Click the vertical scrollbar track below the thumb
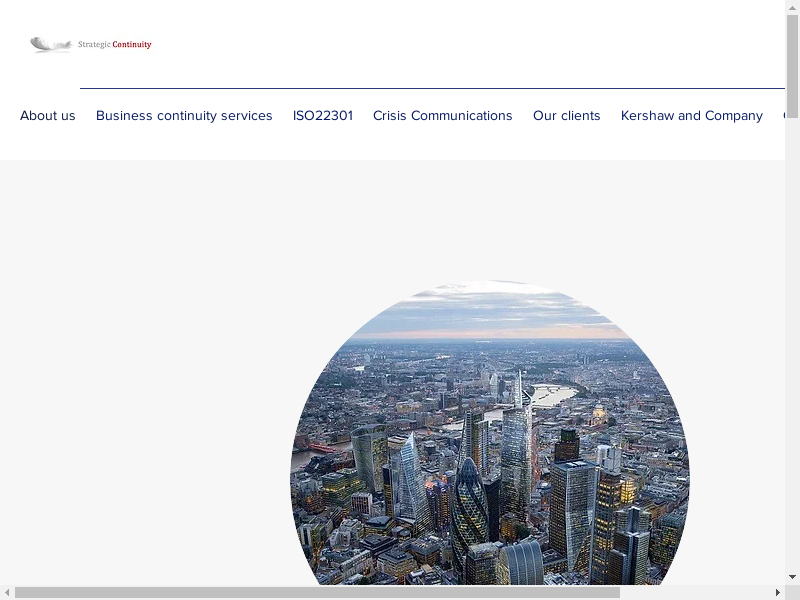This screenshot has width=800, height=600. click(x=792, y=350)
